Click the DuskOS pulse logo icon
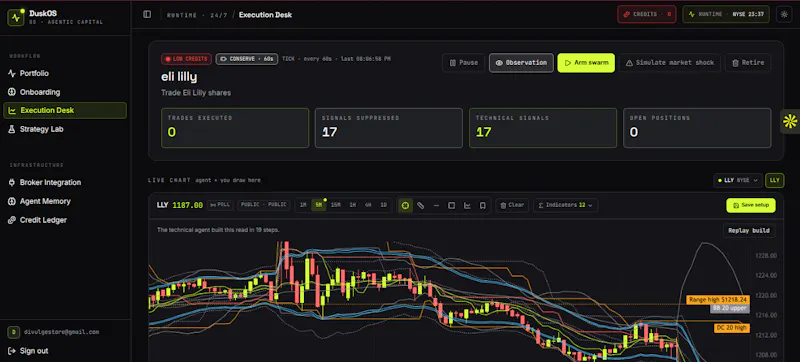The width and height of the screenshot is (800, 362). tap(16, 17)
